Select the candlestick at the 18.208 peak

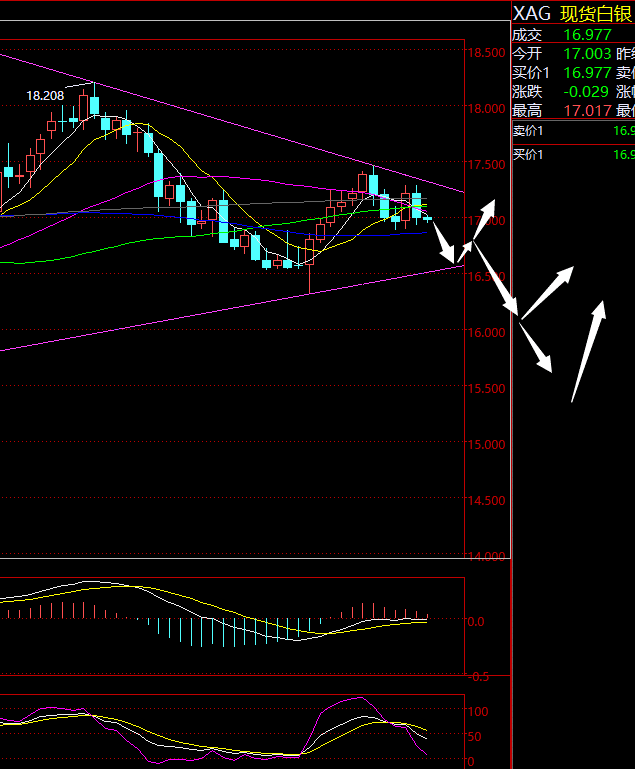(94, 102)
